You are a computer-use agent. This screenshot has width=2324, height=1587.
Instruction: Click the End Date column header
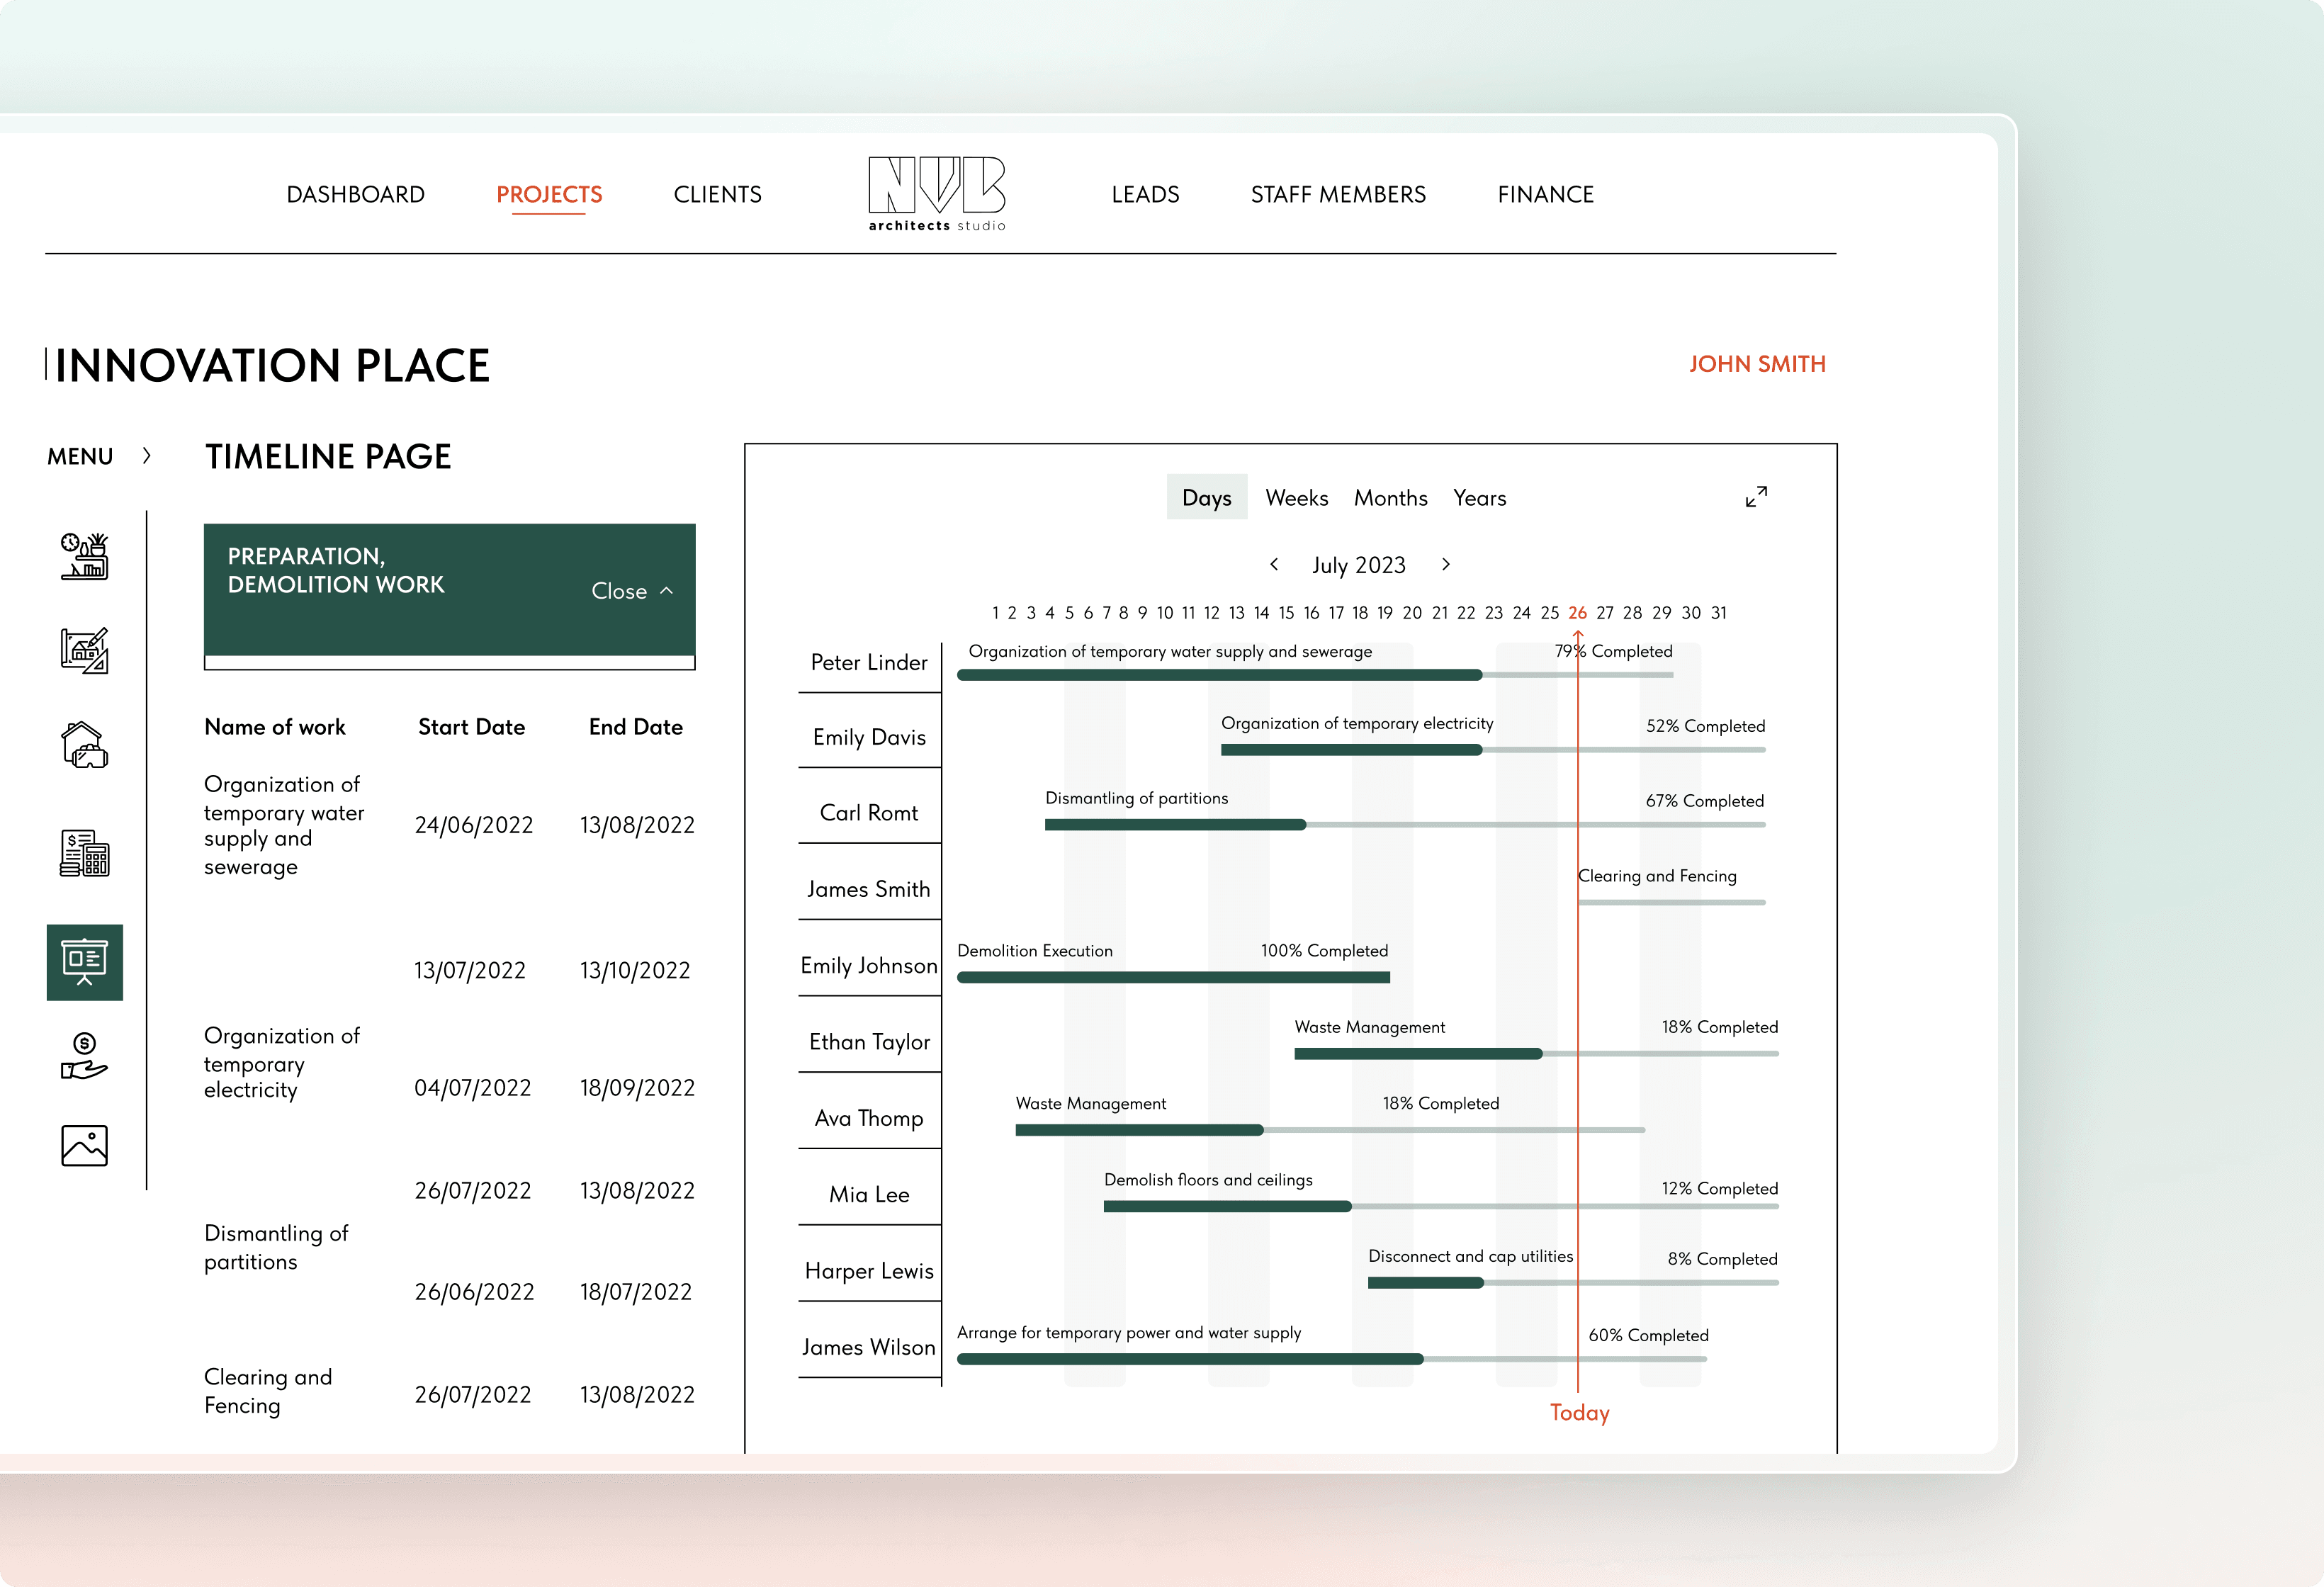coord(636,727)
